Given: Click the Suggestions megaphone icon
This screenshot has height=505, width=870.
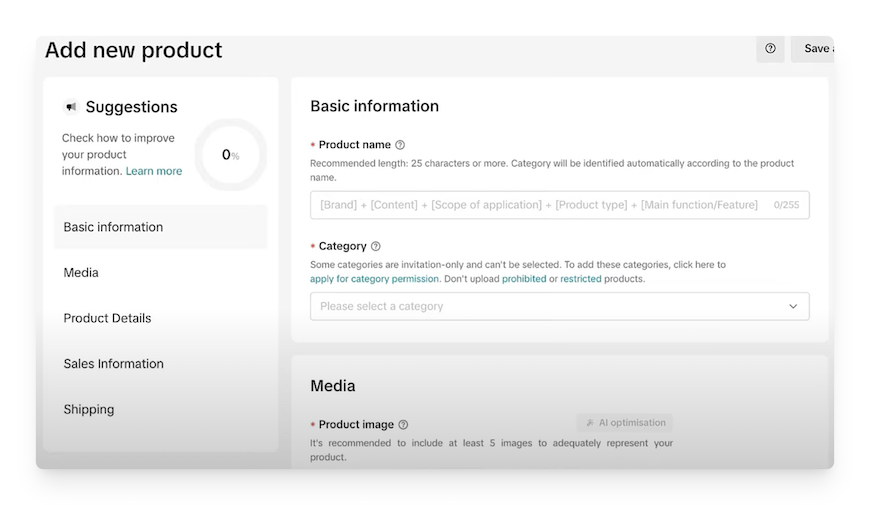Looking at the screenshot, I should point(71,107).
